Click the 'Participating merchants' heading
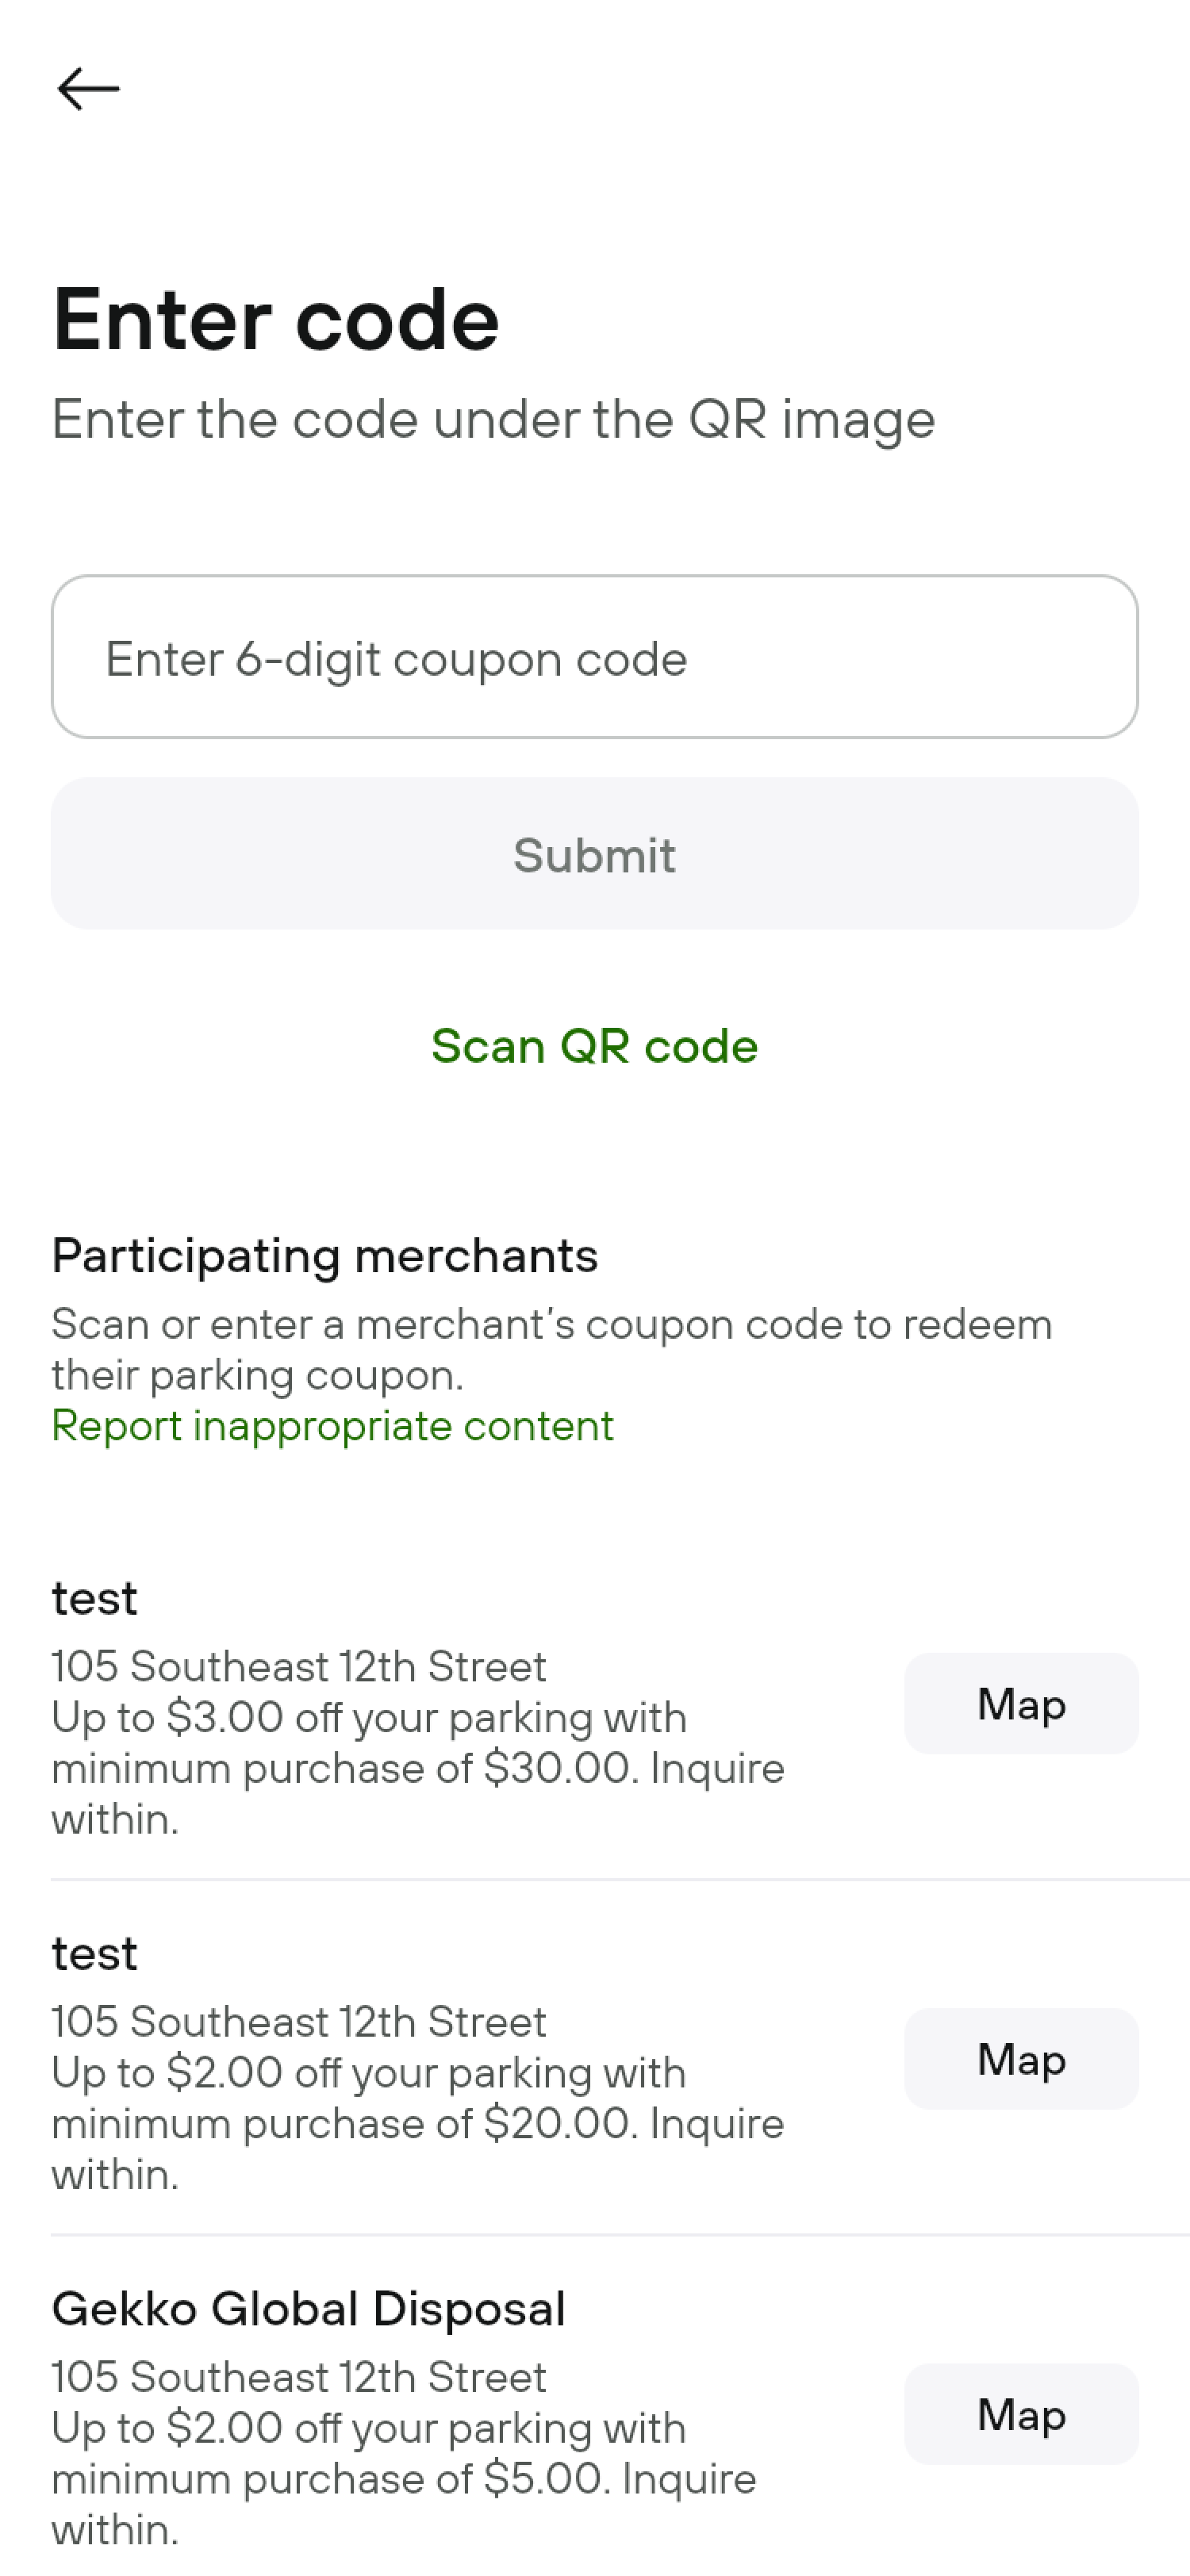This screenshot has height=2576, width=1190. (x=324, y=1256)
